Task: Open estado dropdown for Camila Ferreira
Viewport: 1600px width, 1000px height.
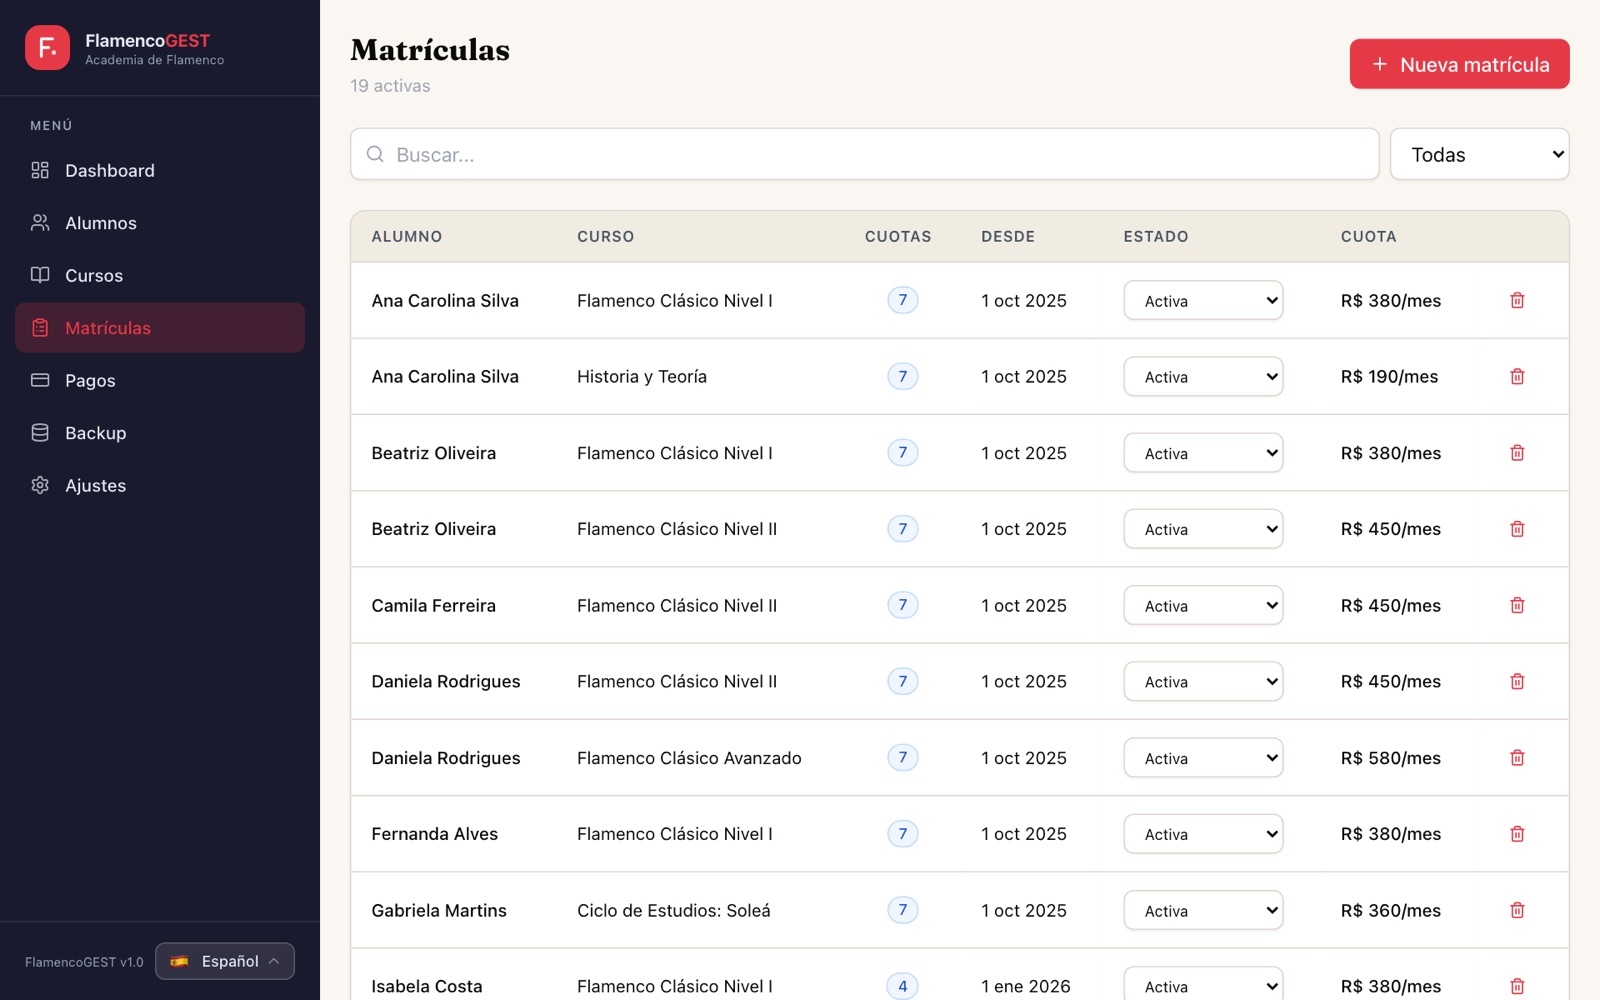Action: tap(1203, 605)
